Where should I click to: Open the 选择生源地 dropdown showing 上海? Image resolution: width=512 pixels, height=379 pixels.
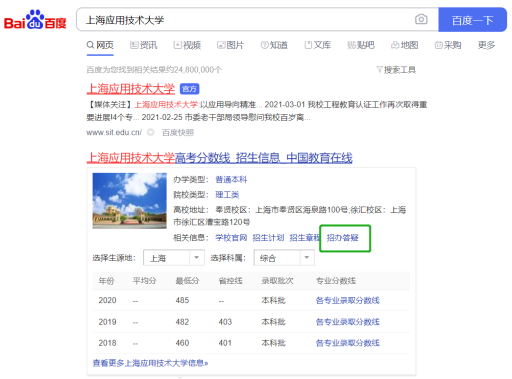tap(174, 258)
